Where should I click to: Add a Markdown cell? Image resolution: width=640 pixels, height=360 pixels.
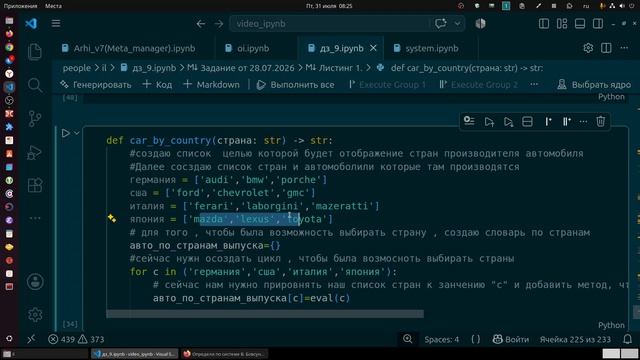[x=211, y=84]
